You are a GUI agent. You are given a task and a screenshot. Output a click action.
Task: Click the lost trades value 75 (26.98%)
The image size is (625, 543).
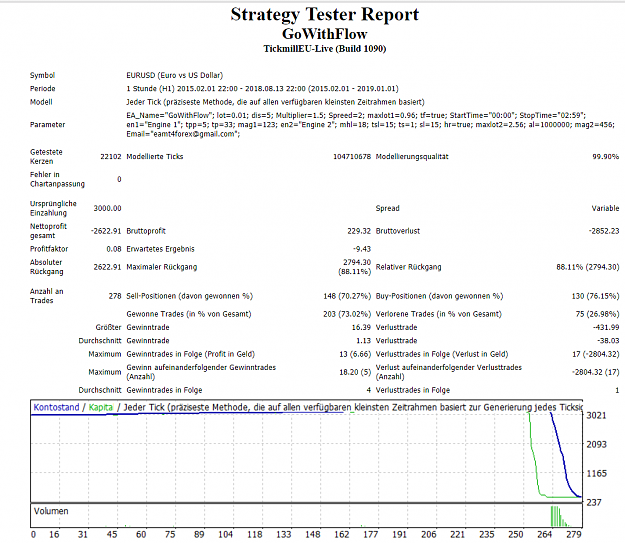pyautogui.click(x=597, y=314)
